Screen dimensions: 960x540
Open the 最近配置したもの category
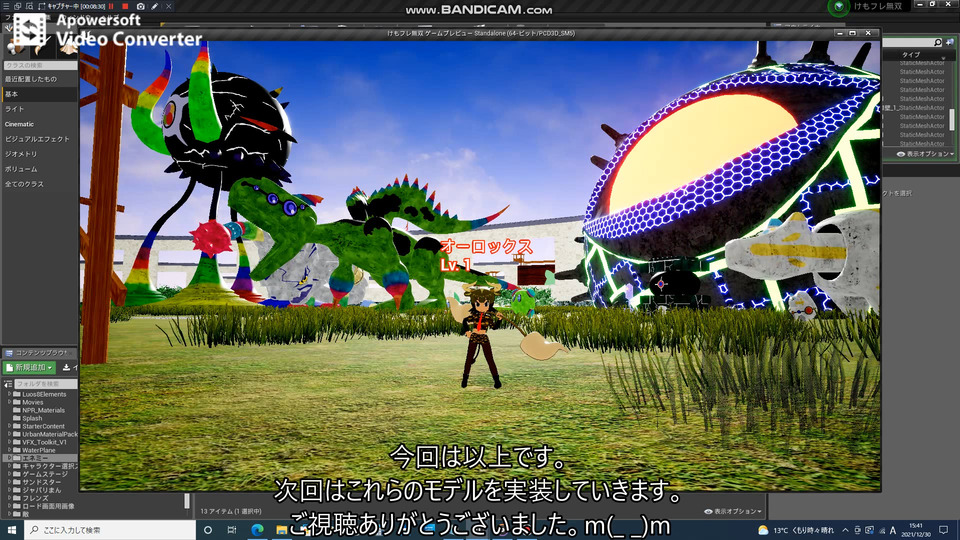tap(39, 79)
